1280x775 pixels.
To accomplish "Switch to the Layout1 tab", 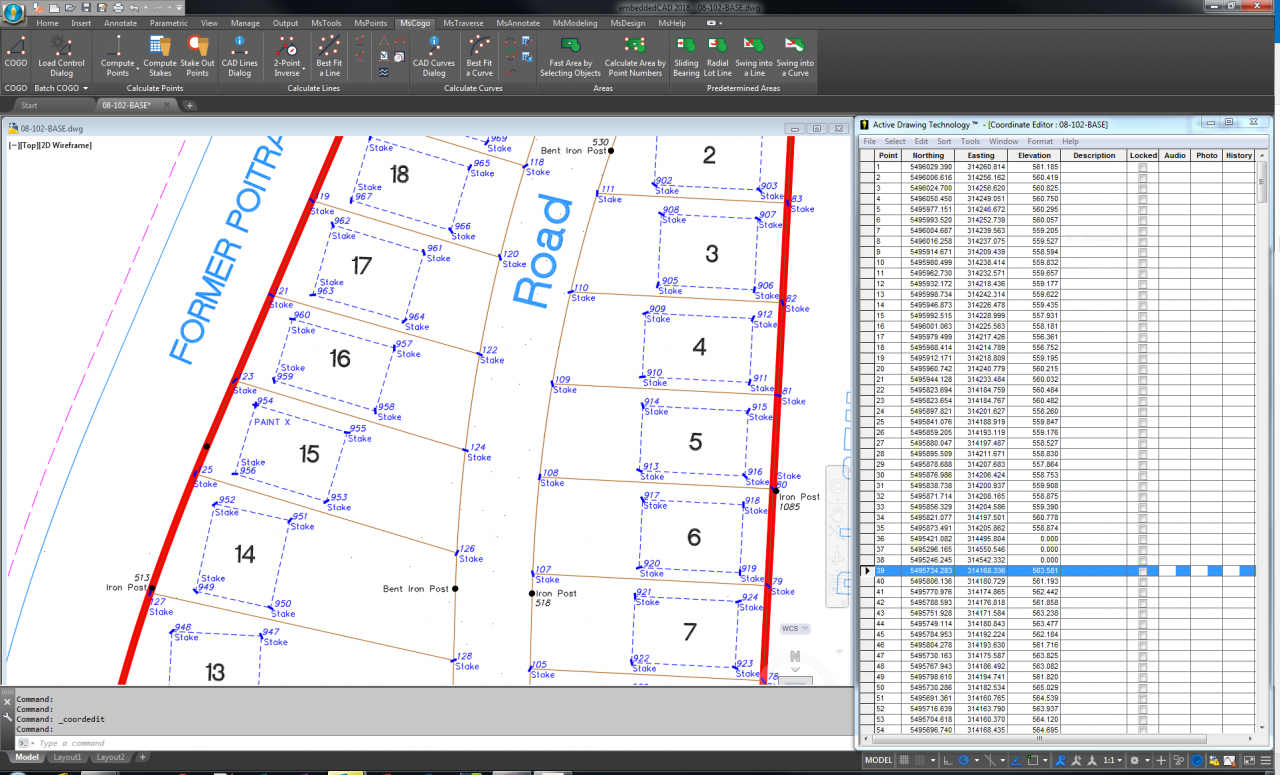I will 68,757.
